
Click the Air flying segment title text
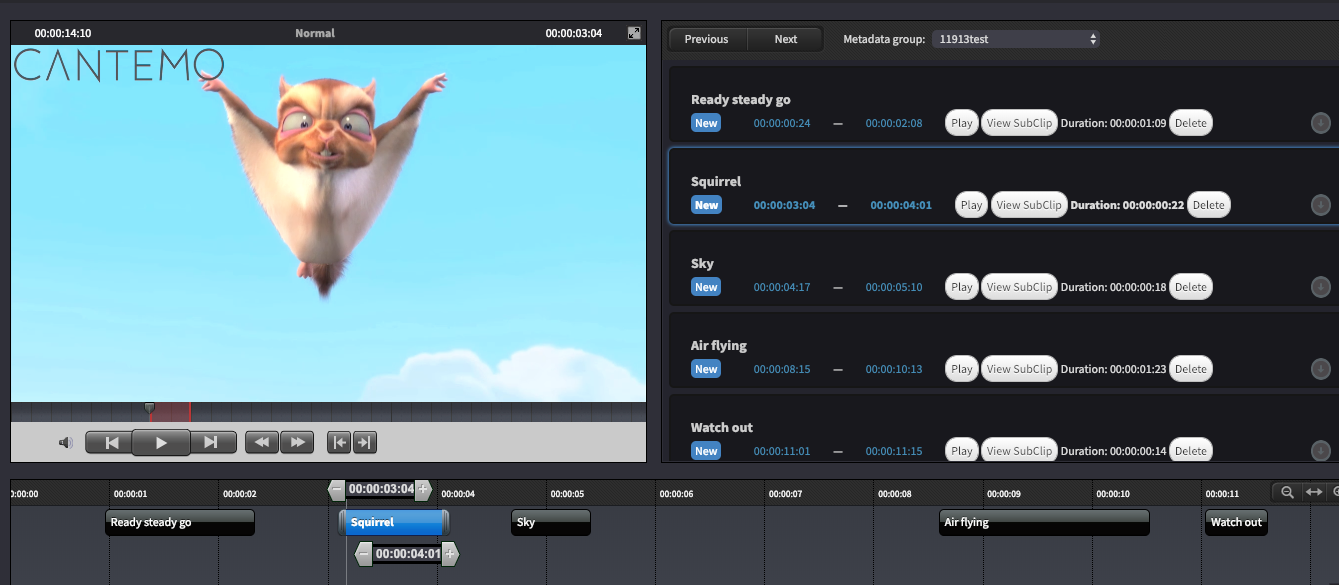point(719,346)
